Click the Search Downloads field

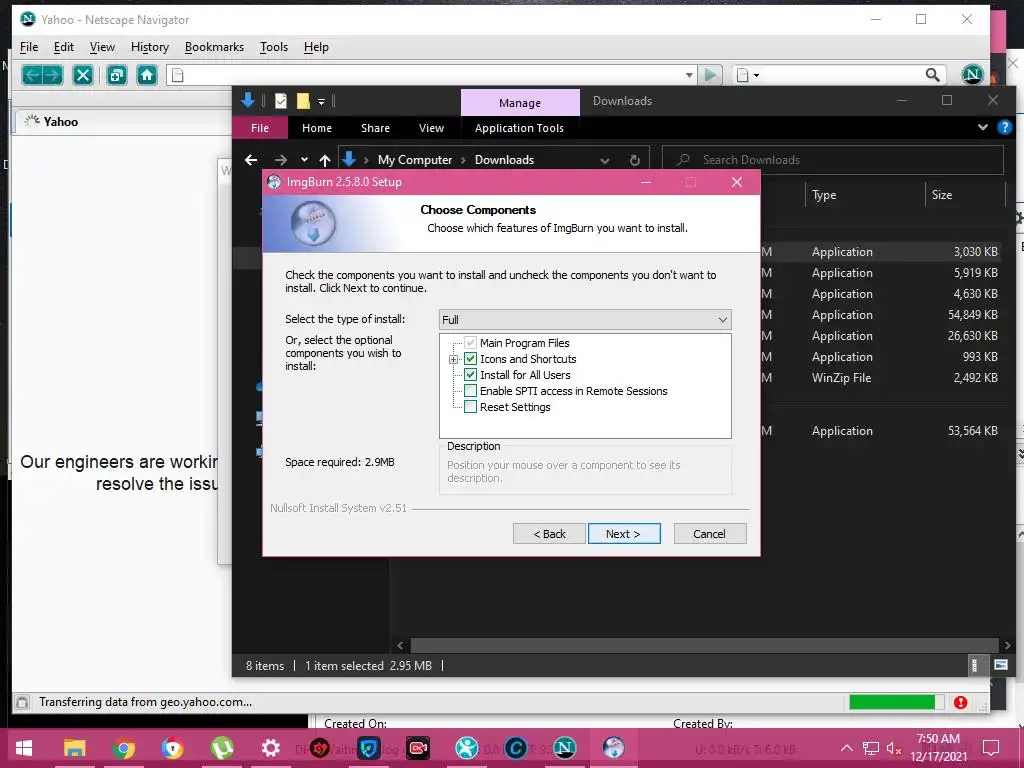pyautogui.click(x=833, y=160)
